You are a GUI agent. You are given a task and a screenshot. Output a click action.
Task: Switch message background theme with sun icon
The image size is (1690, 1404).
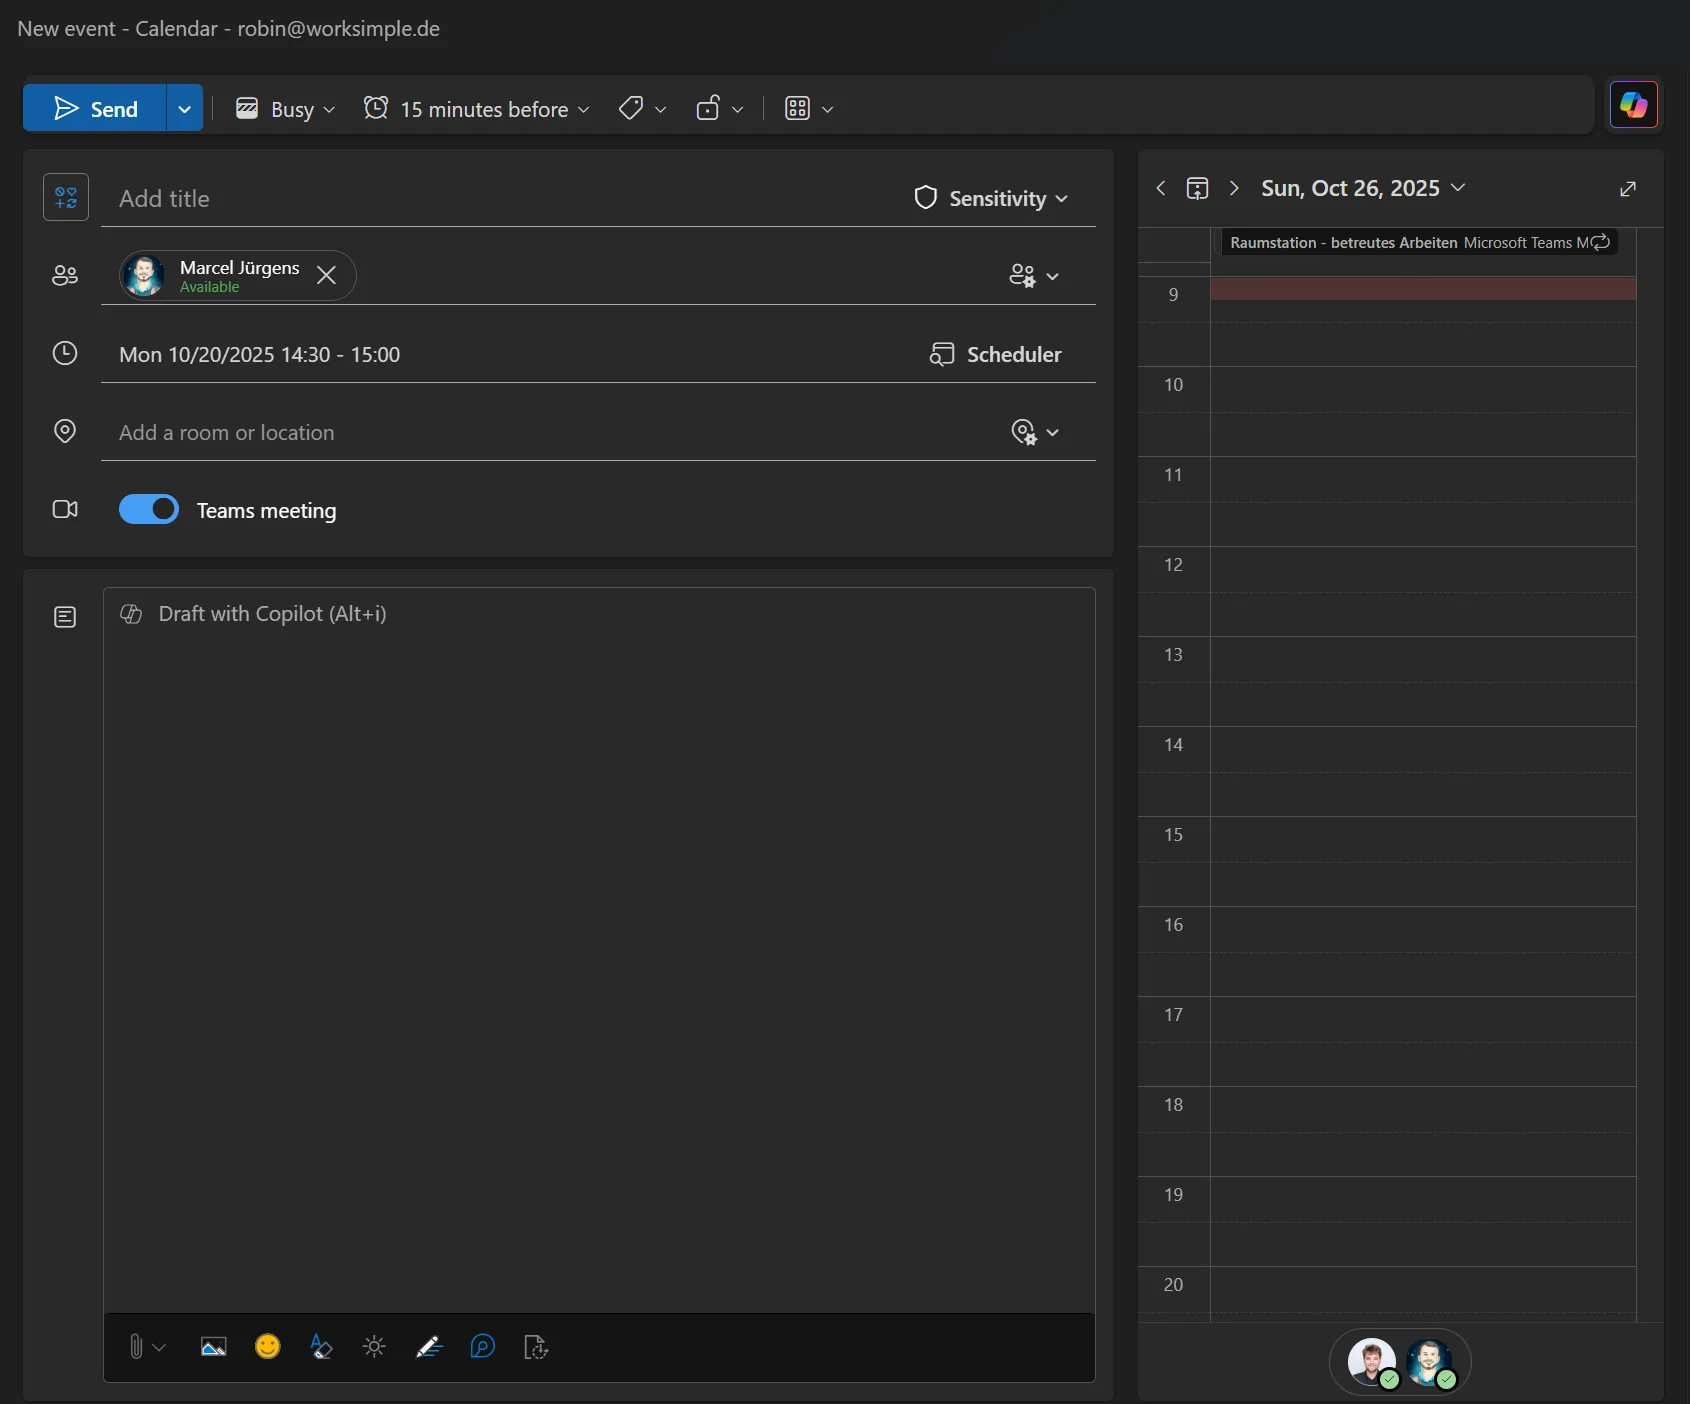tap(374, 1346)
